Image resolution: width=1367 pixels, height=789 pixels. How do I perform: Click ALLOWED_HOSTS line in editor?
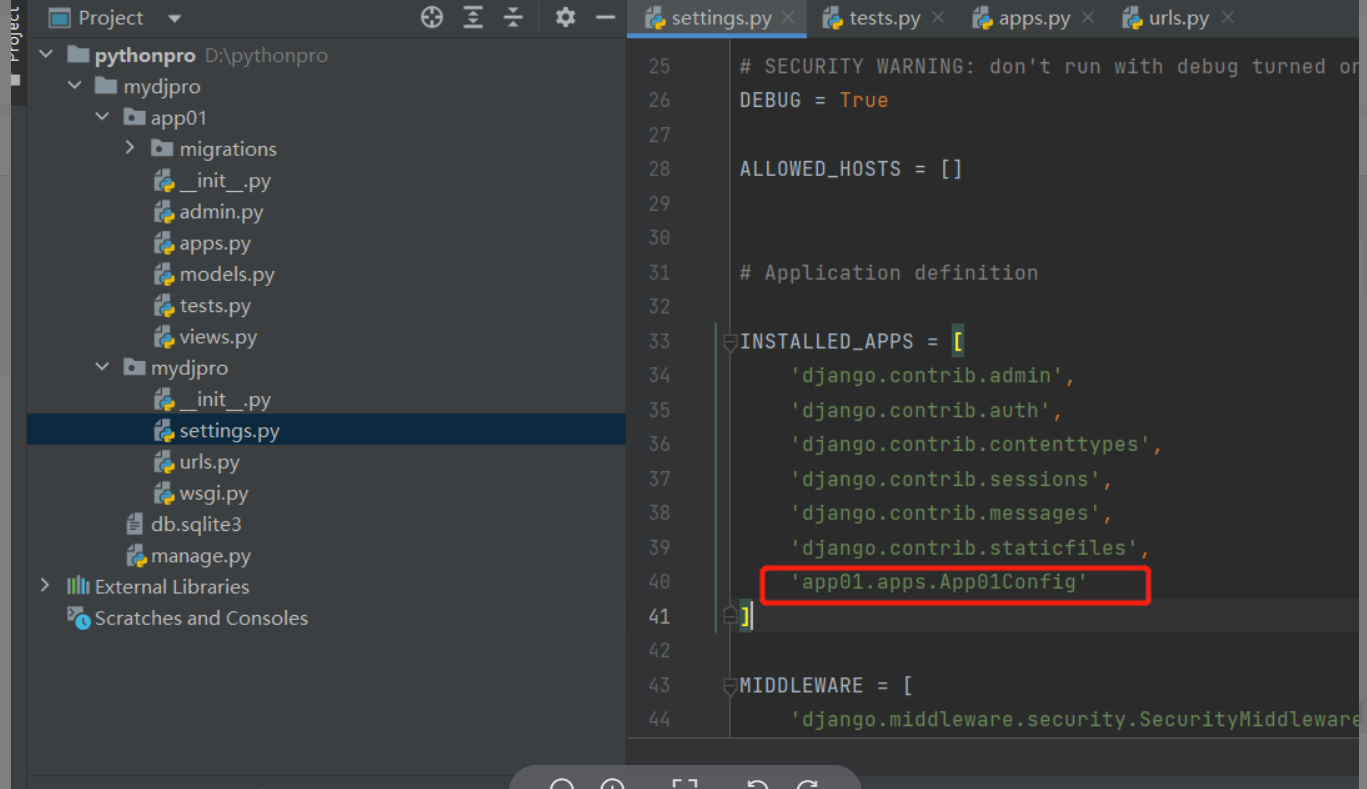(x=851, y=169)
